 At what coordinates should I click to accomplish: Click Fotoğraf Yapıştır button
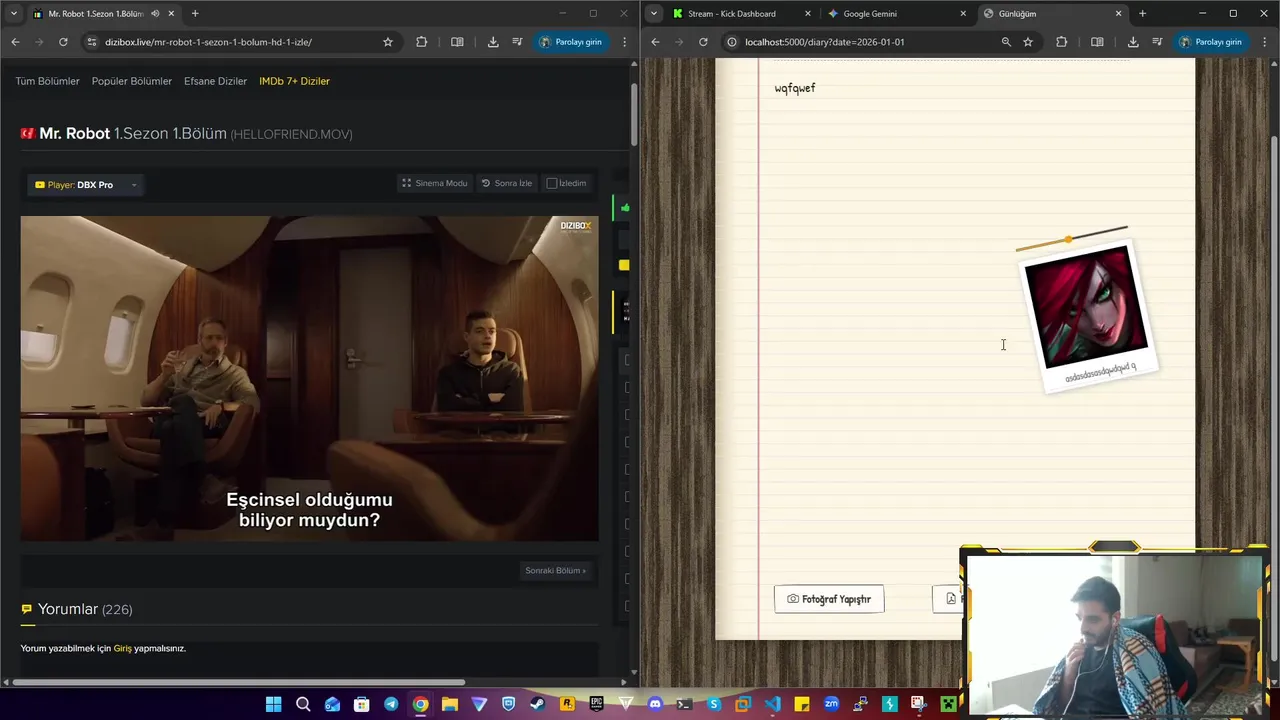coord(829,599)
